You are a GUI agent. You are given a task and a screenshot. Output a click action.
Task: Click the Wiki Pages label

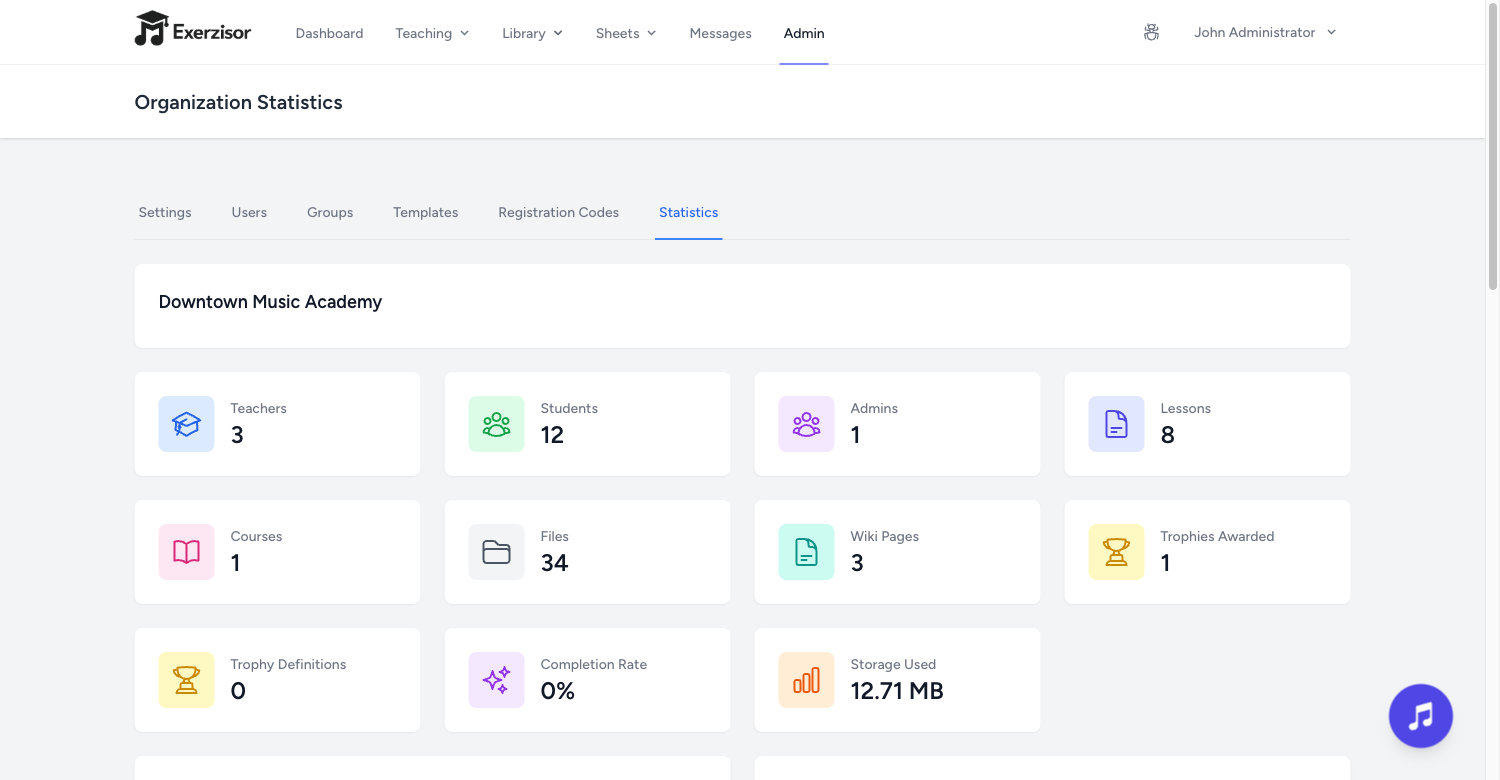point(884,536)
